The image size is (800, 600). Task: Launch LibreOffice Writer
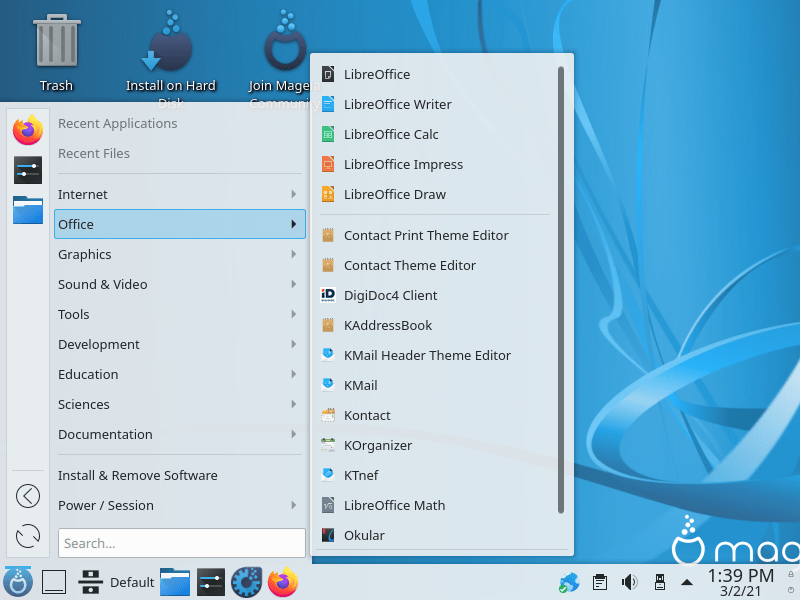pos(435,105)
